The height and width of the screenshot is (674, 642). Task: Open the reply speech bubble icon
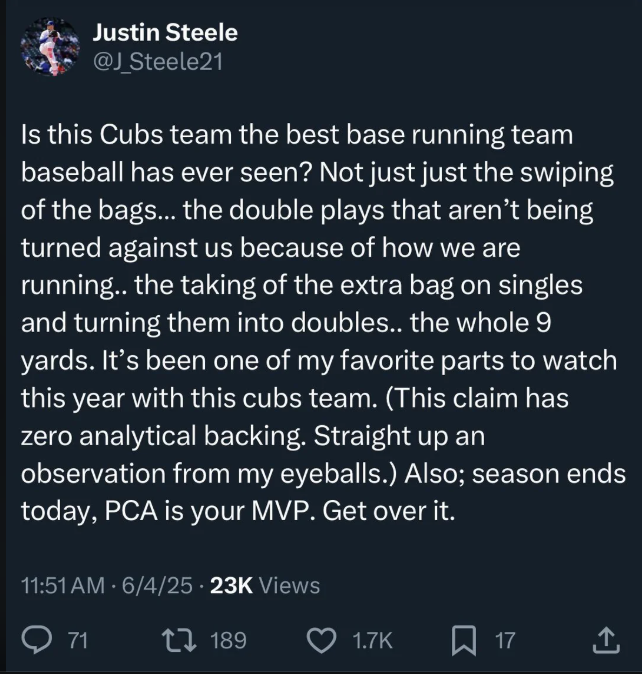click(37, 640)
